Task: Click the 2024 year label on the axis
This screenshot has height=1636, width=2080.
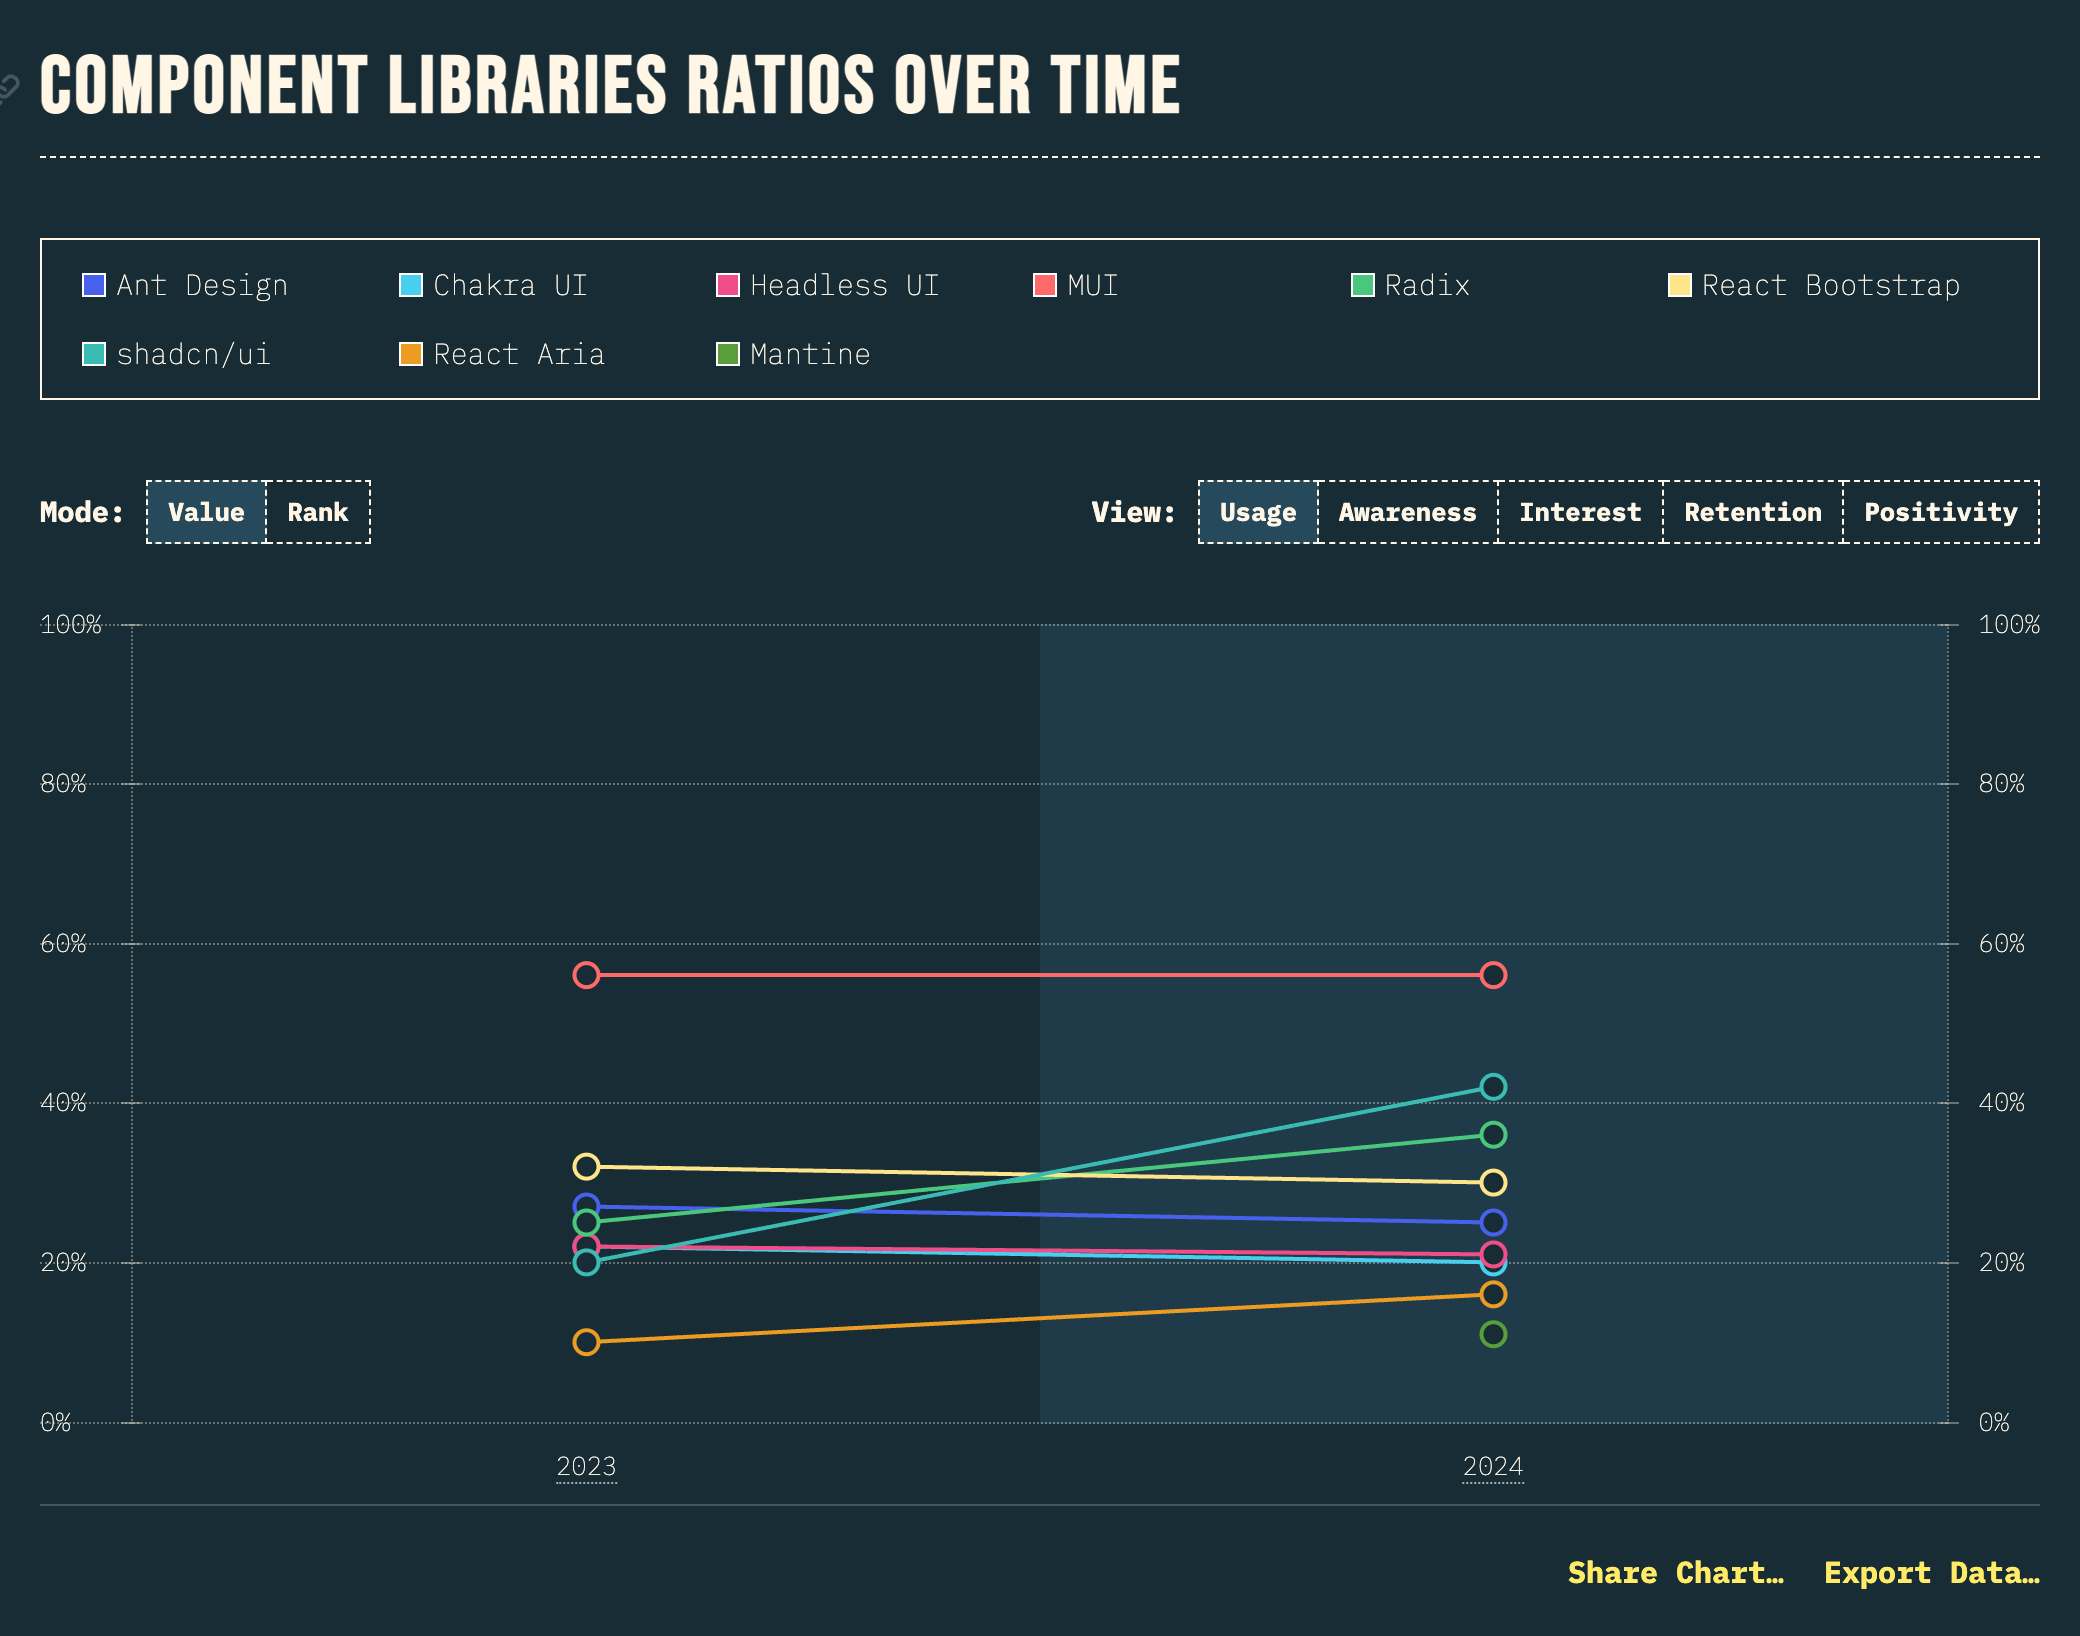Action: click(1492, 1467)
